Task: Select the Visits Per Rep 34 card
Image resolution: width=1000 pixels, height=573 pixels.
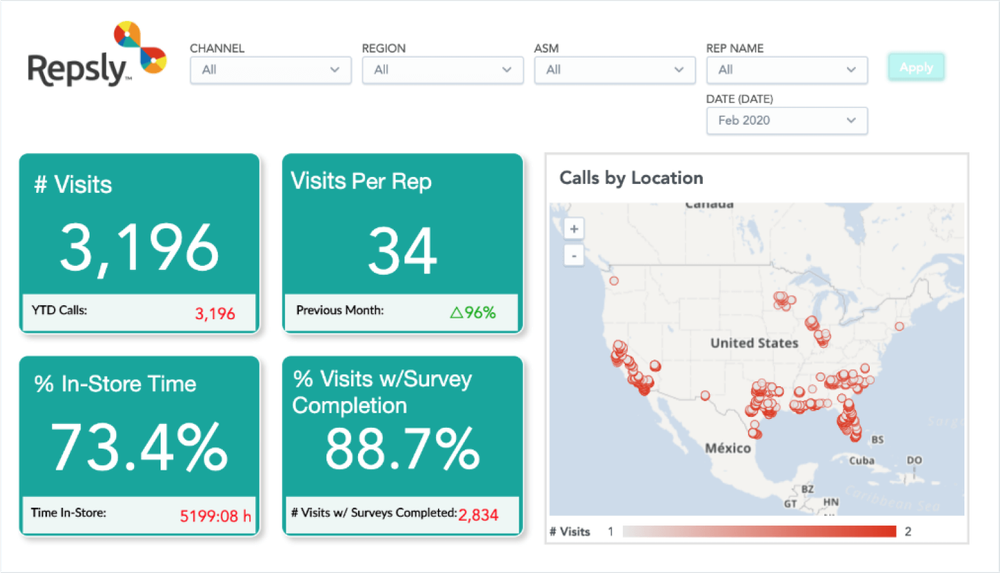Action: tap(402, 243)
